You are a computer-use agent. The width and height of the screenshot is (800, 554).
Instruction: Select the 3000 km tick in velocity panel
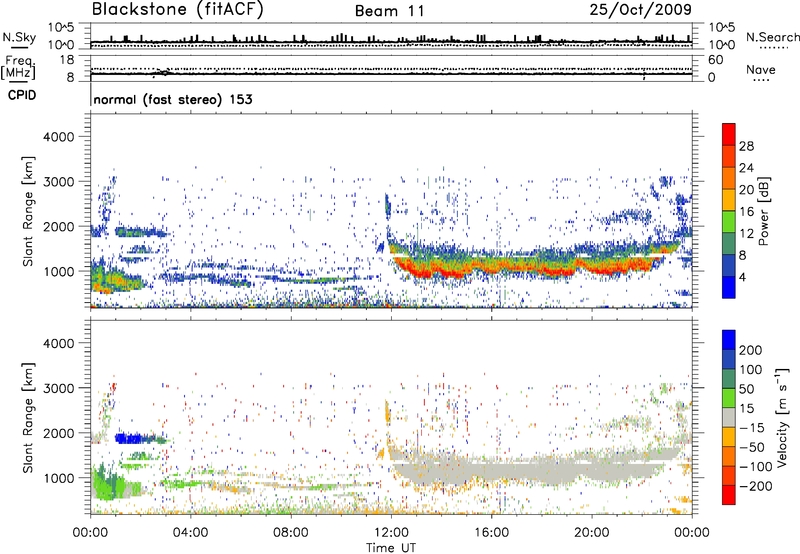coord(58,388)
